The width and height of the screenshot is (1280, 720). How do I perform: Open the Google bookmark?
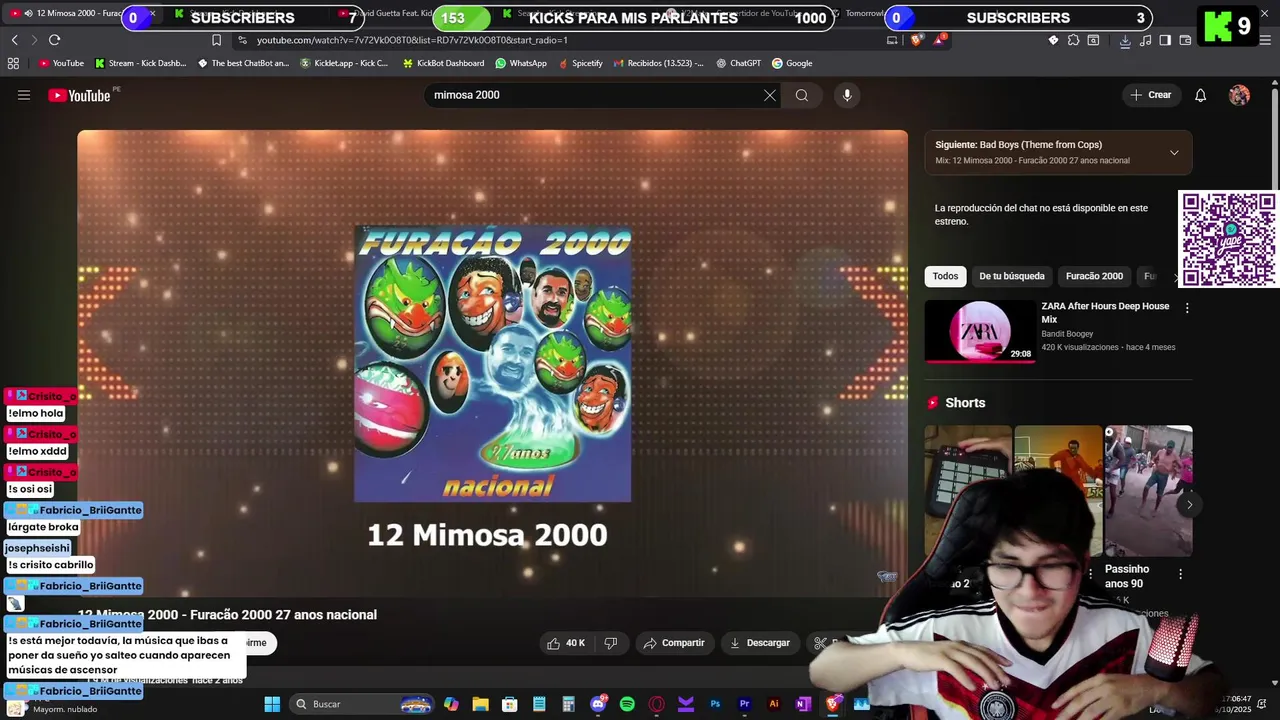coord(791,63)
